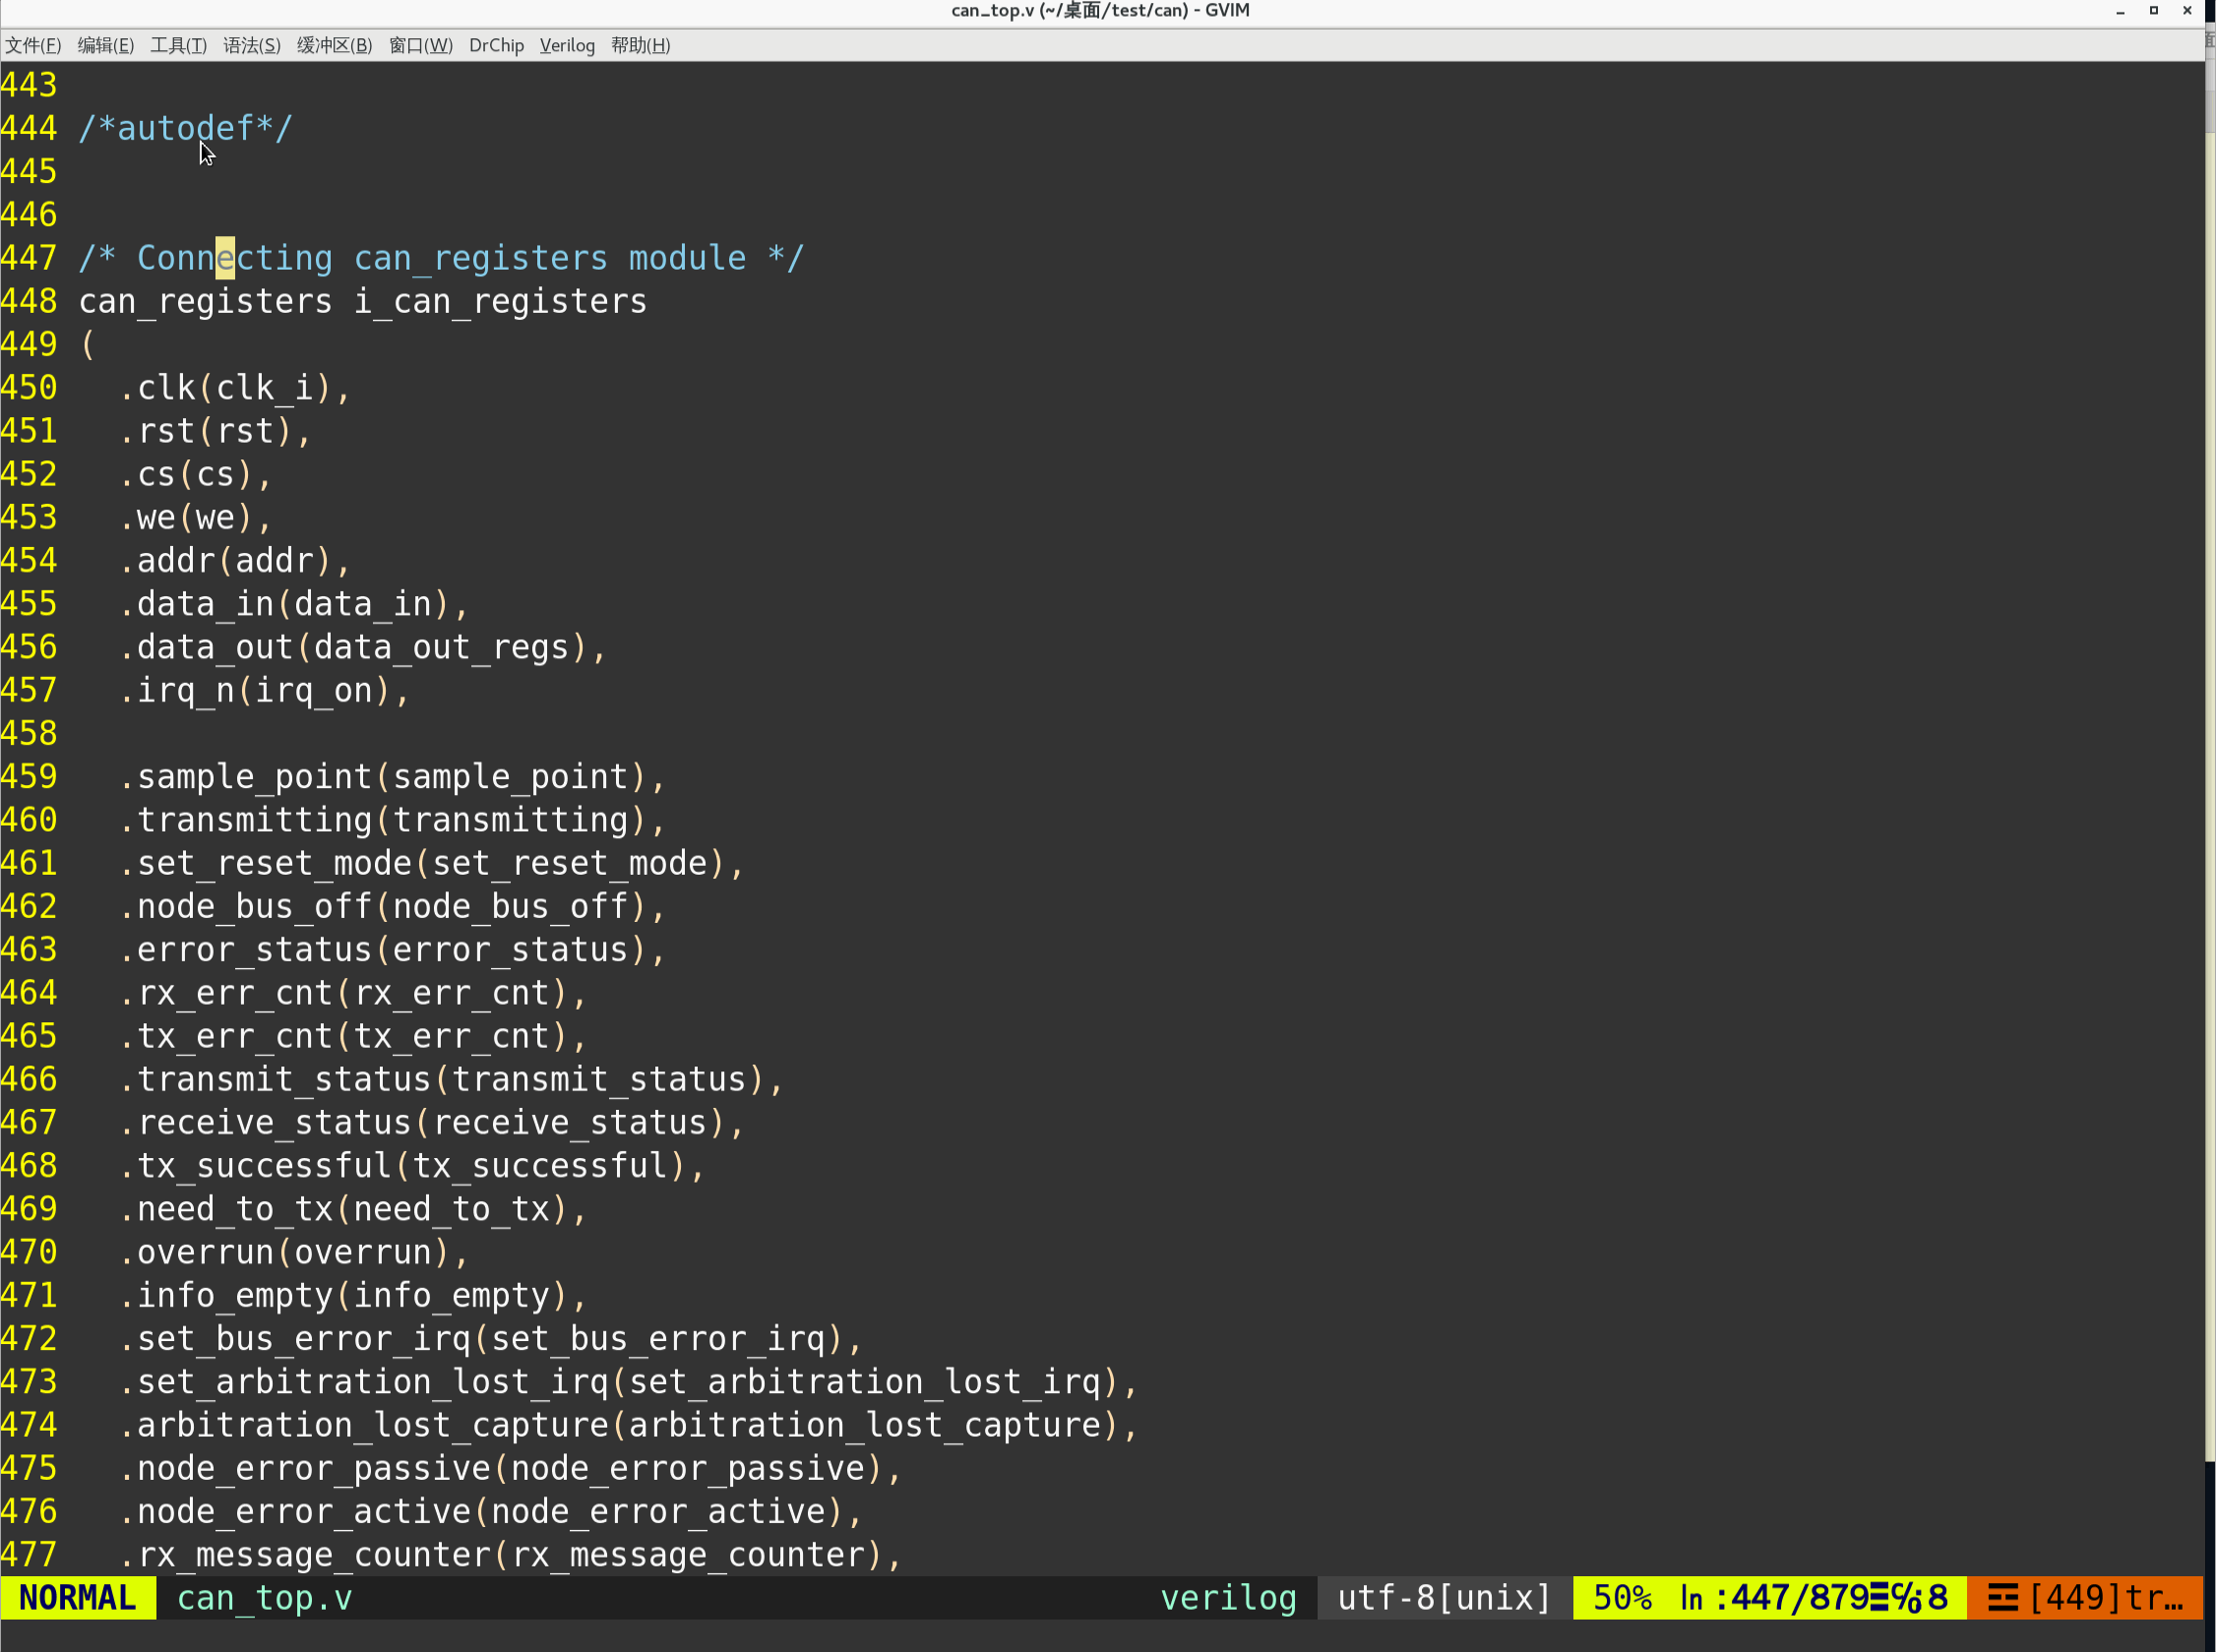The image size is (2216, 1652).
Task: Click the trailing whitespace warning segment
Action: [x=2085, y=1598]
